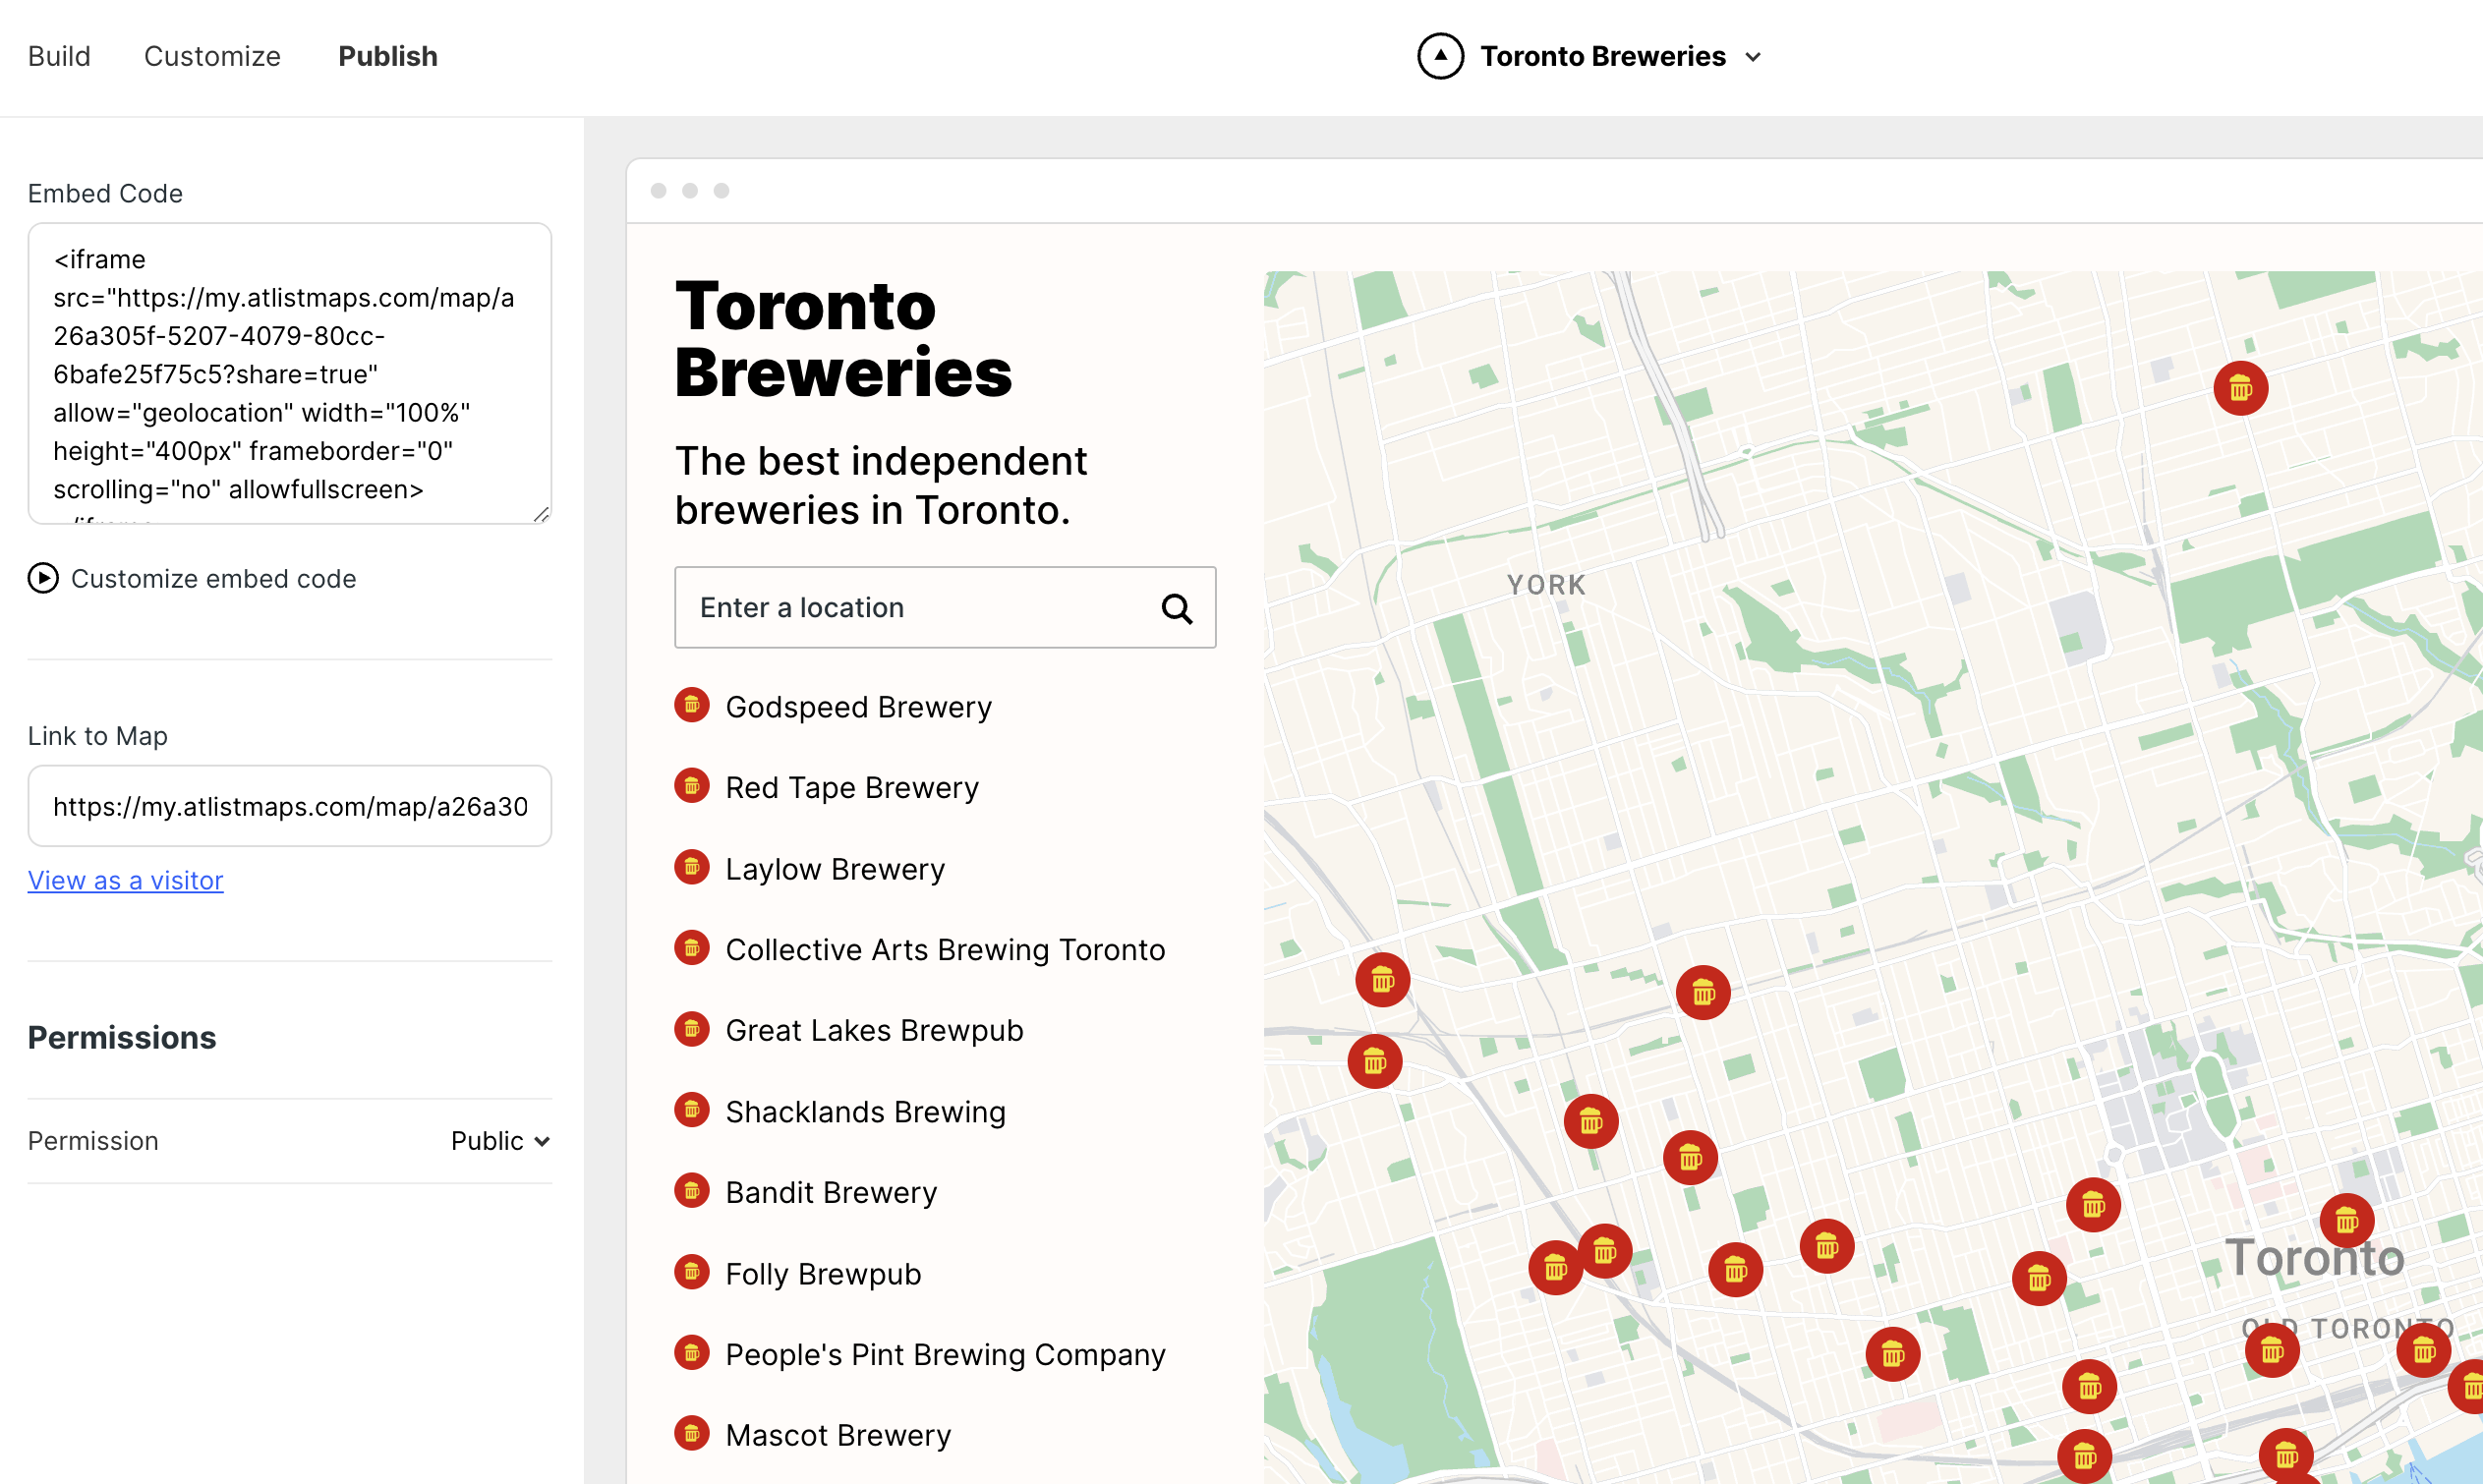Click the Atlist logo icon beside map title
The width and height of the screenshot is (2483, 1484).
coord(1440,56)
